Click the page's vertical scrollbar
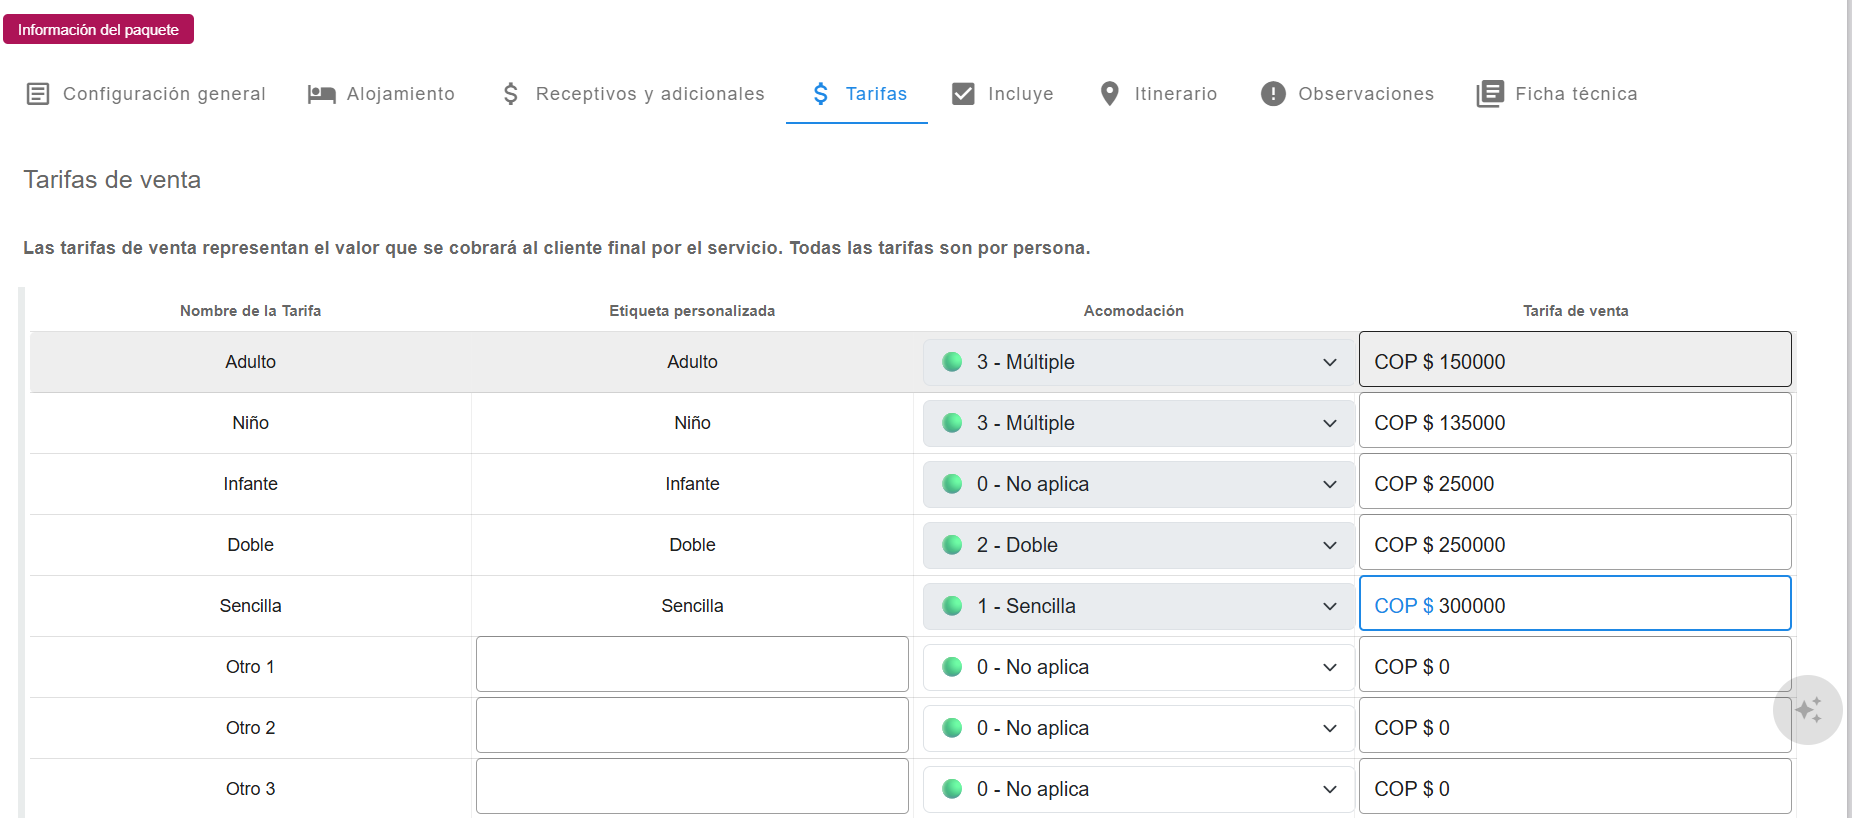Image resolution: width=1852 pixels, height=818 pixels. pyautogui.click(x=1848, y=400)
